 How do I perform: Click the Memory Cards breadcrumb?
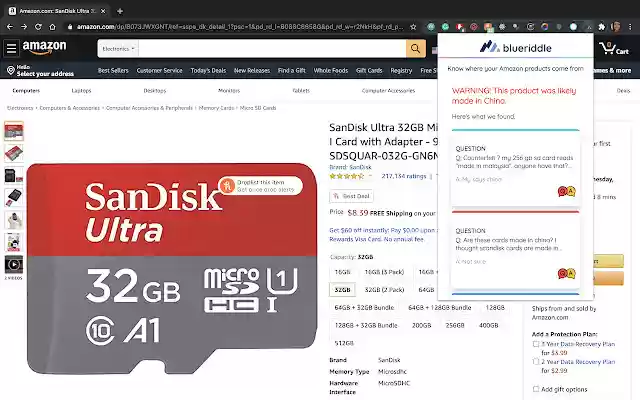(x=216, y=108)
